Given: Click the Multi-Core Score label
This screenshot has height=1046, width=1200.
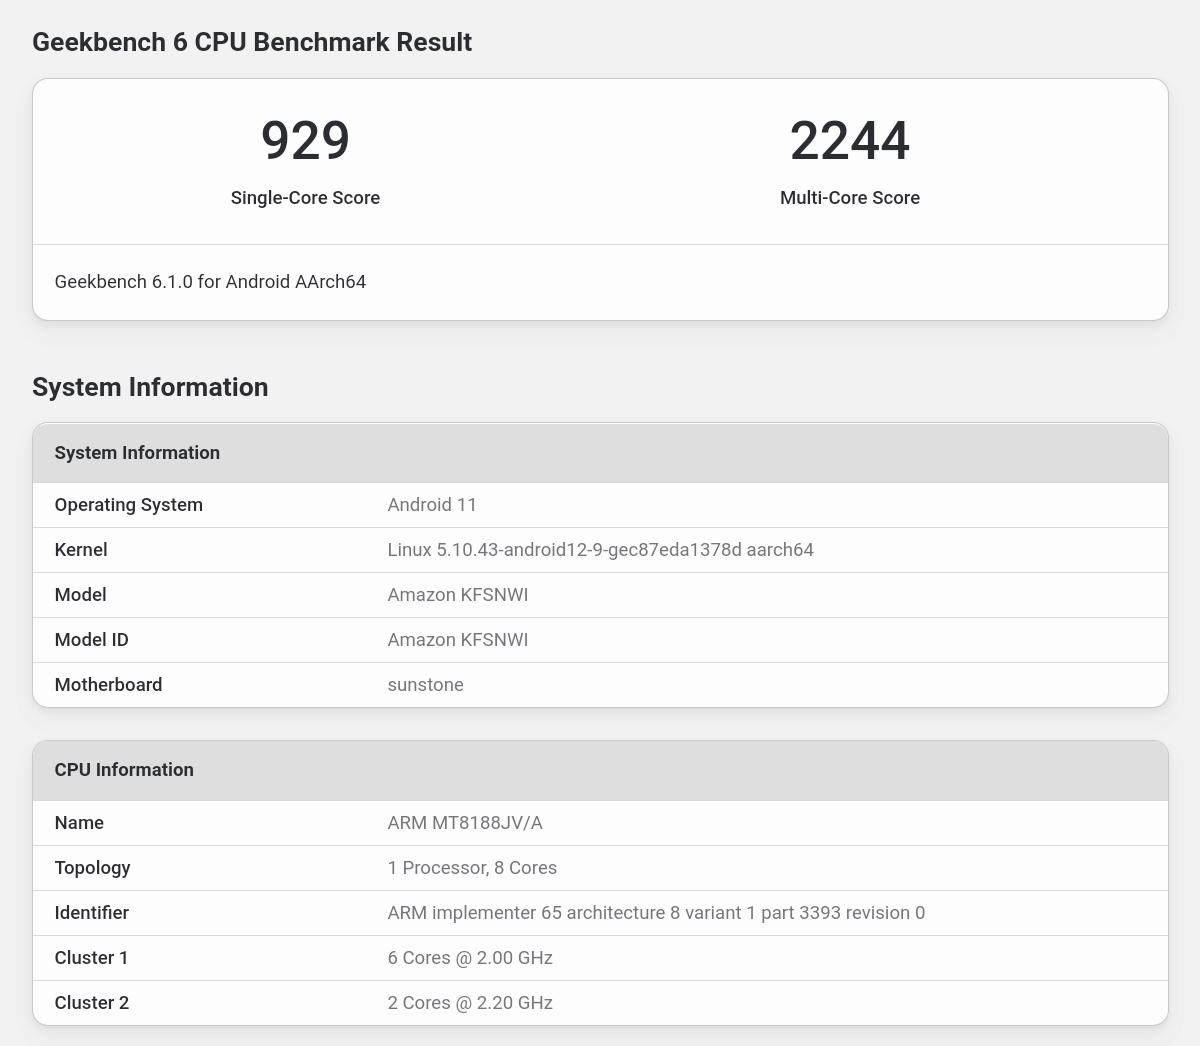Looking at the screenshot, I should 850,198.
